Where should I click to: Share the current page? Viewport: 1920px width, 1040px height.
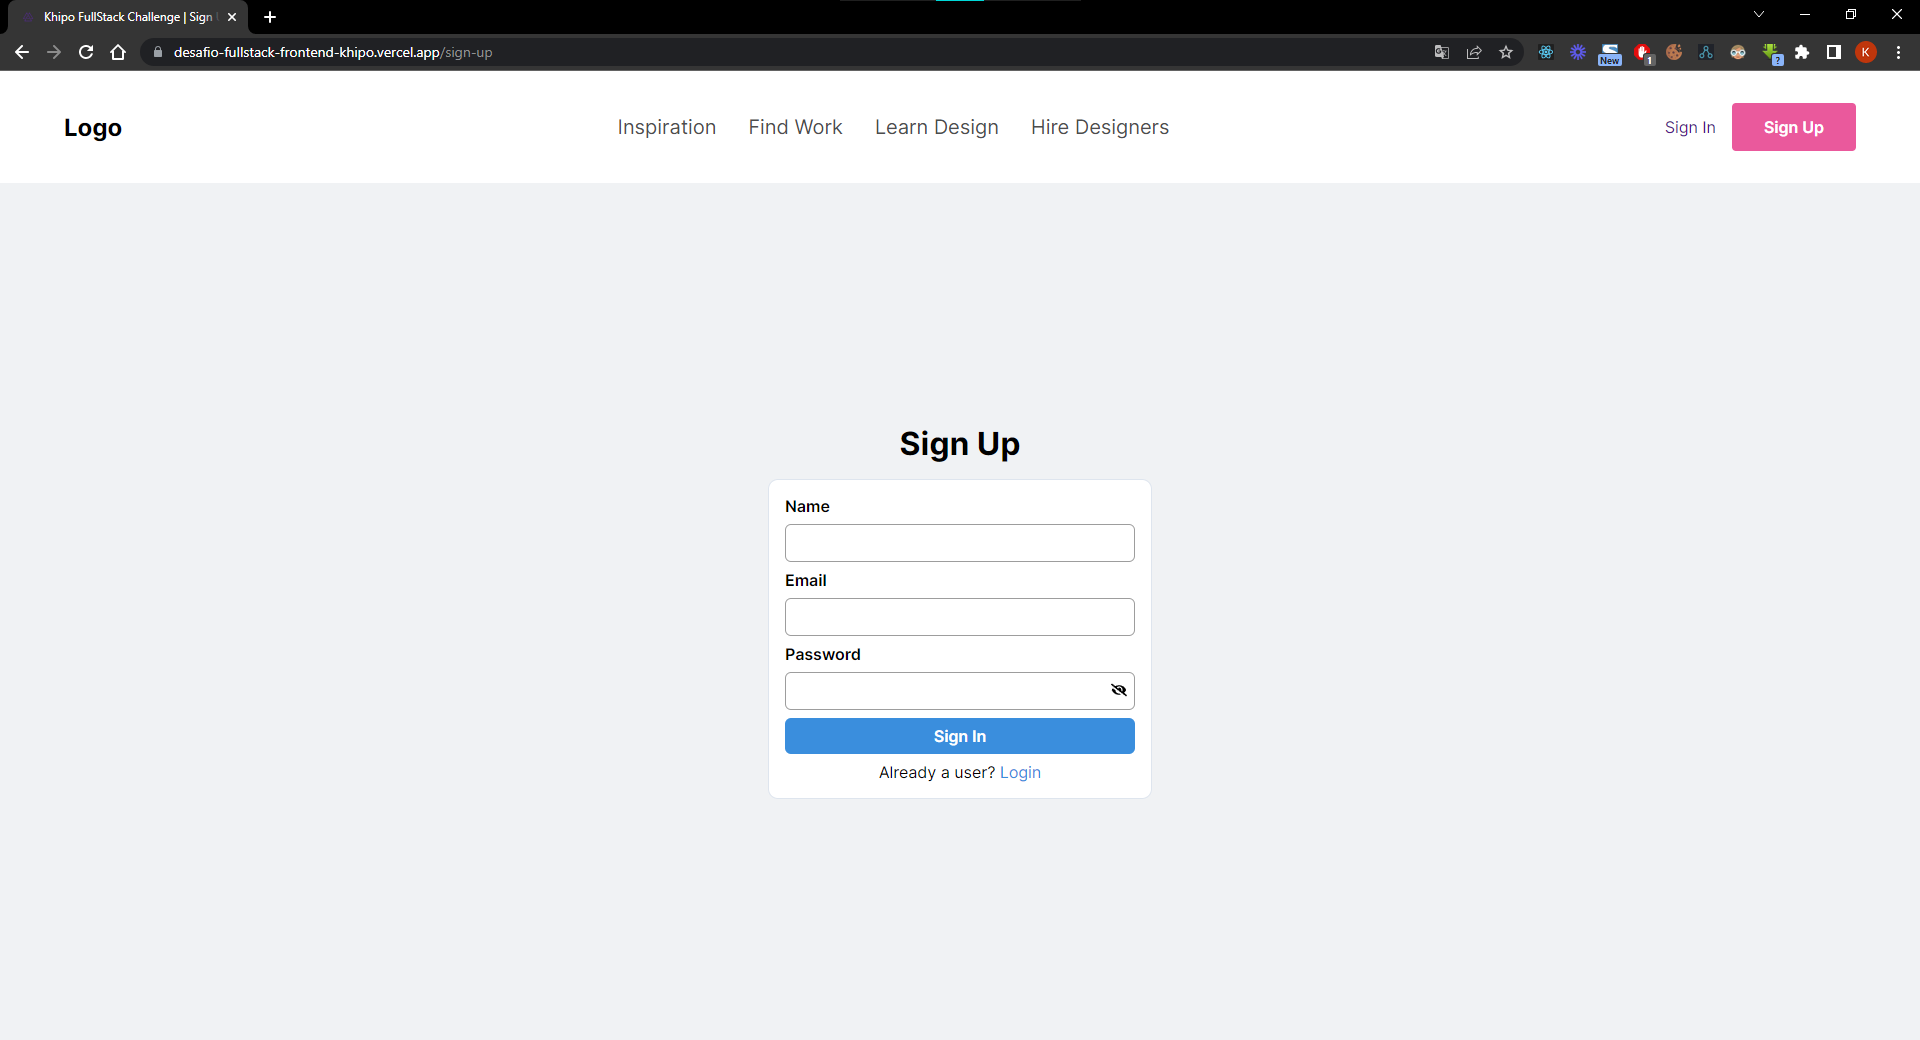point(1473,52)
